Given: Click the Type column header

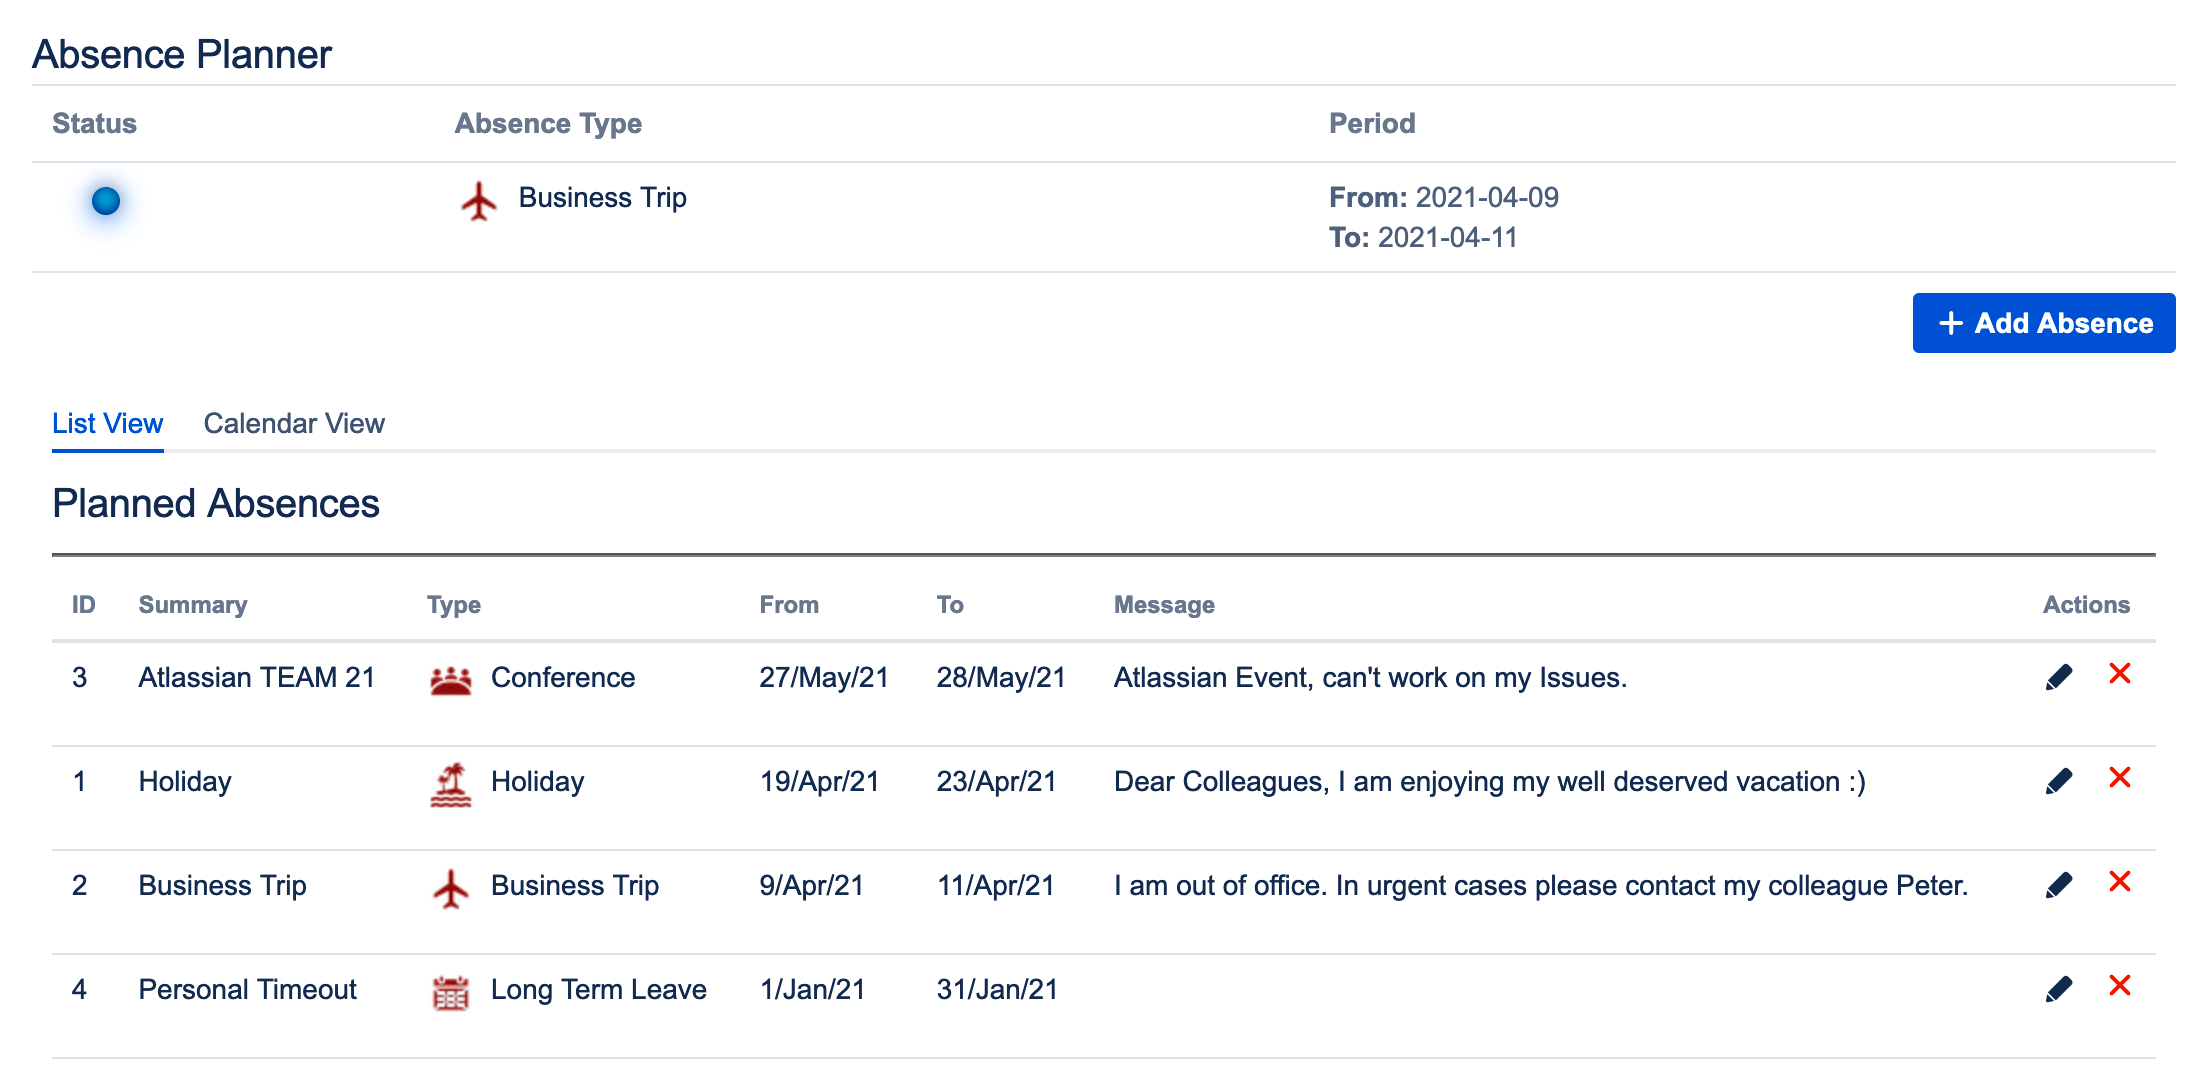Looking at the screenshot, I should (454, 605).
